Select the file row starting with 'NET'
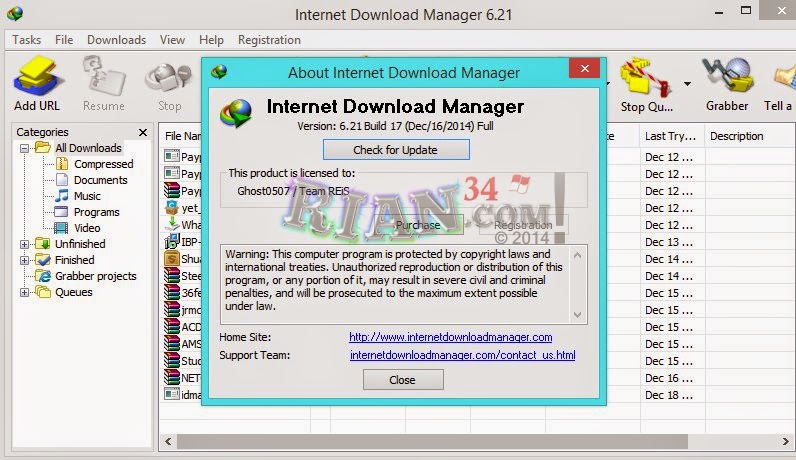The height and width of the screenshot is (460, 796). coord(183,378)
